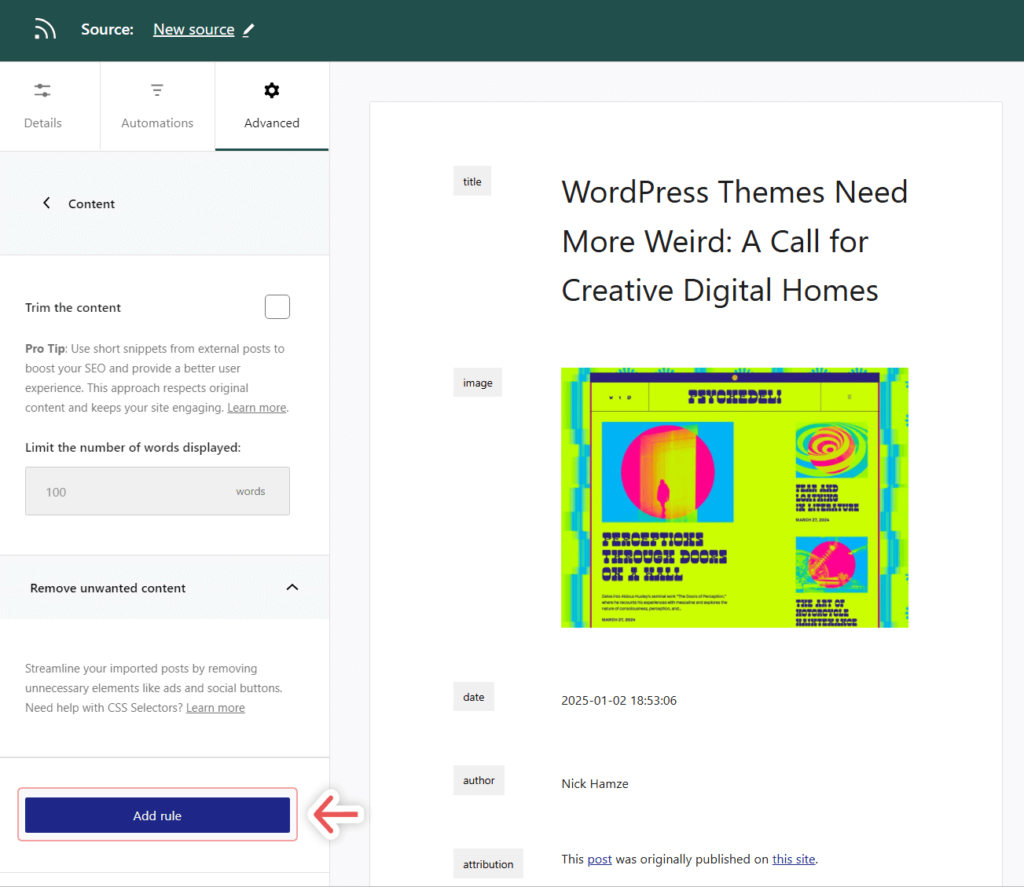
Task: Collapse the Remove unwanted content section
Action: [x=292, y=588]
